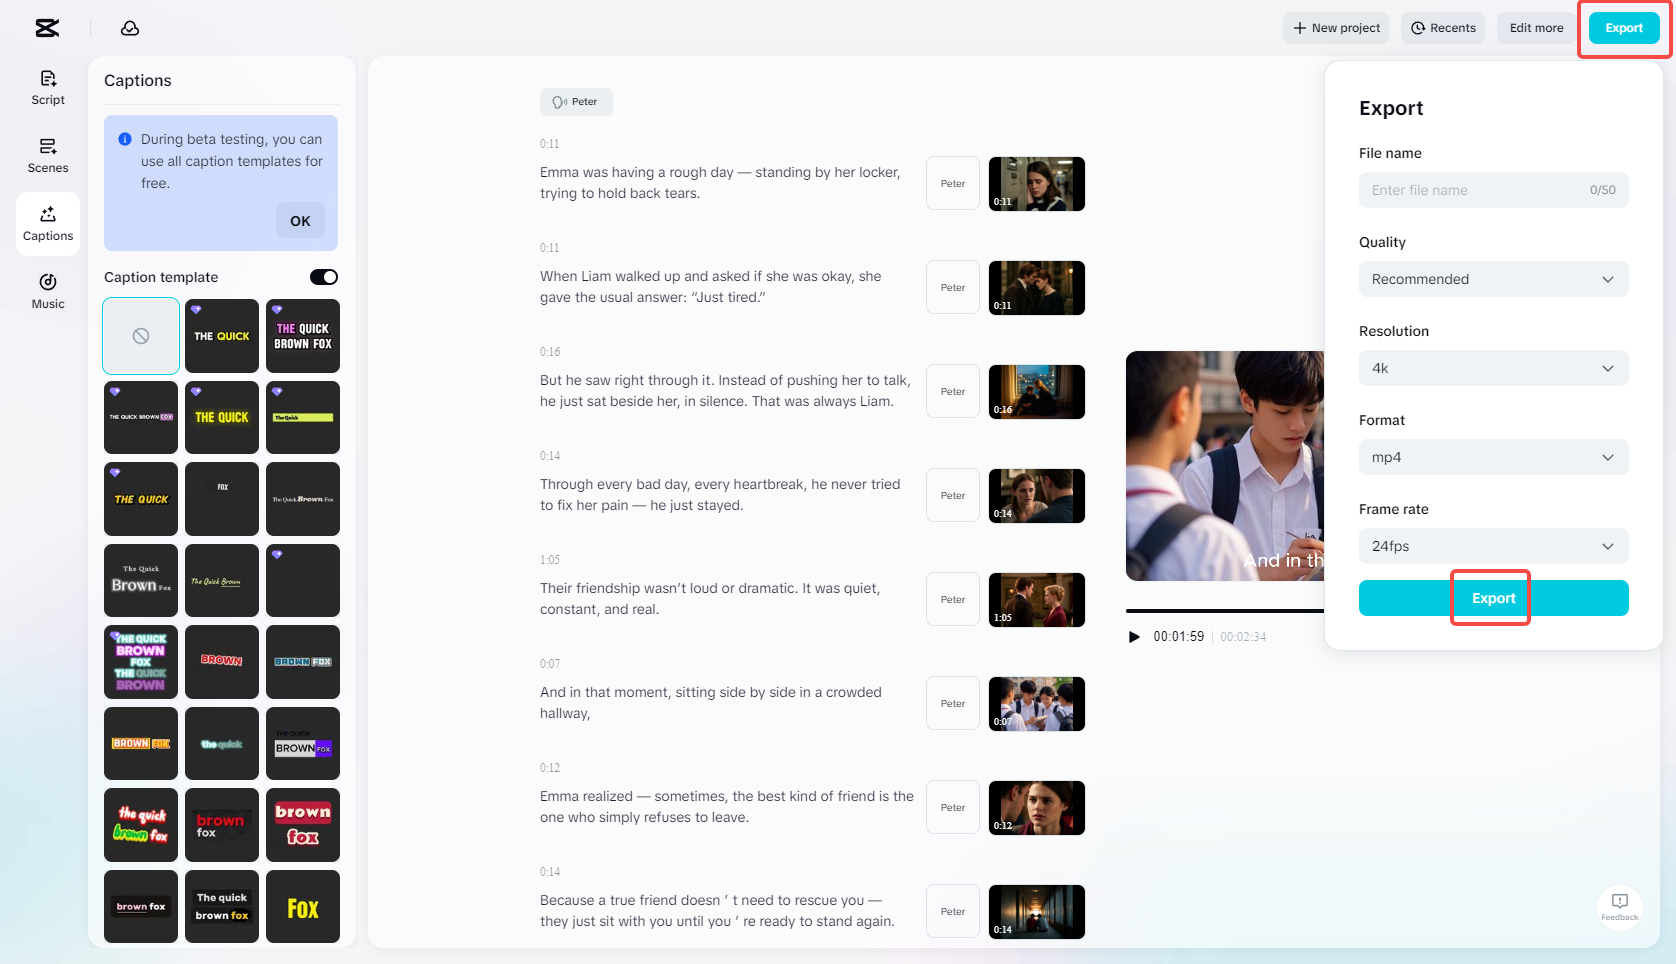
Task: Expand the Resolution dropdown showing 4k
Action: [1492, 368]
